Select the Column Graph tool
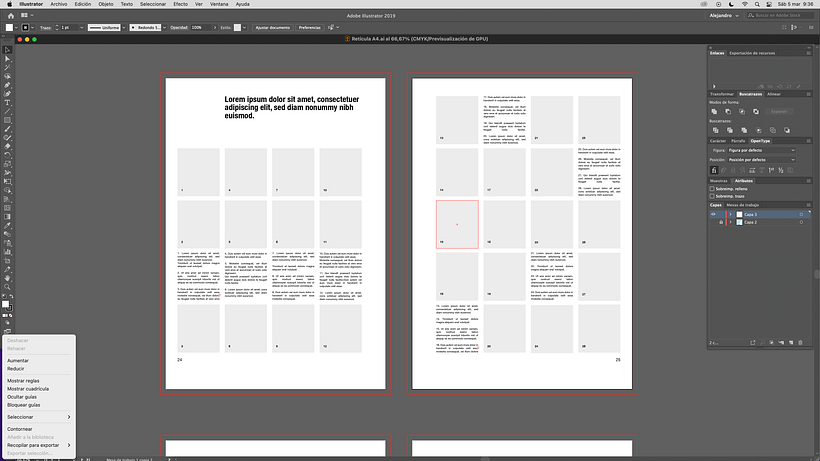Viewport: 820px width, 461px height. [7, 252]
